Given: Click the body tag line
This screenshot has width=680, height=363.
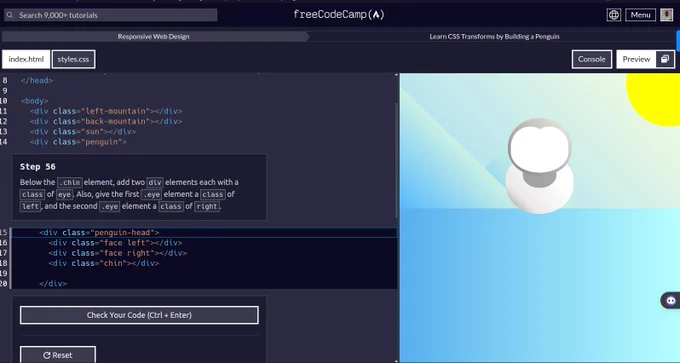Looking at the screenshot, I should pyautogui.click(x=34, y=101).
